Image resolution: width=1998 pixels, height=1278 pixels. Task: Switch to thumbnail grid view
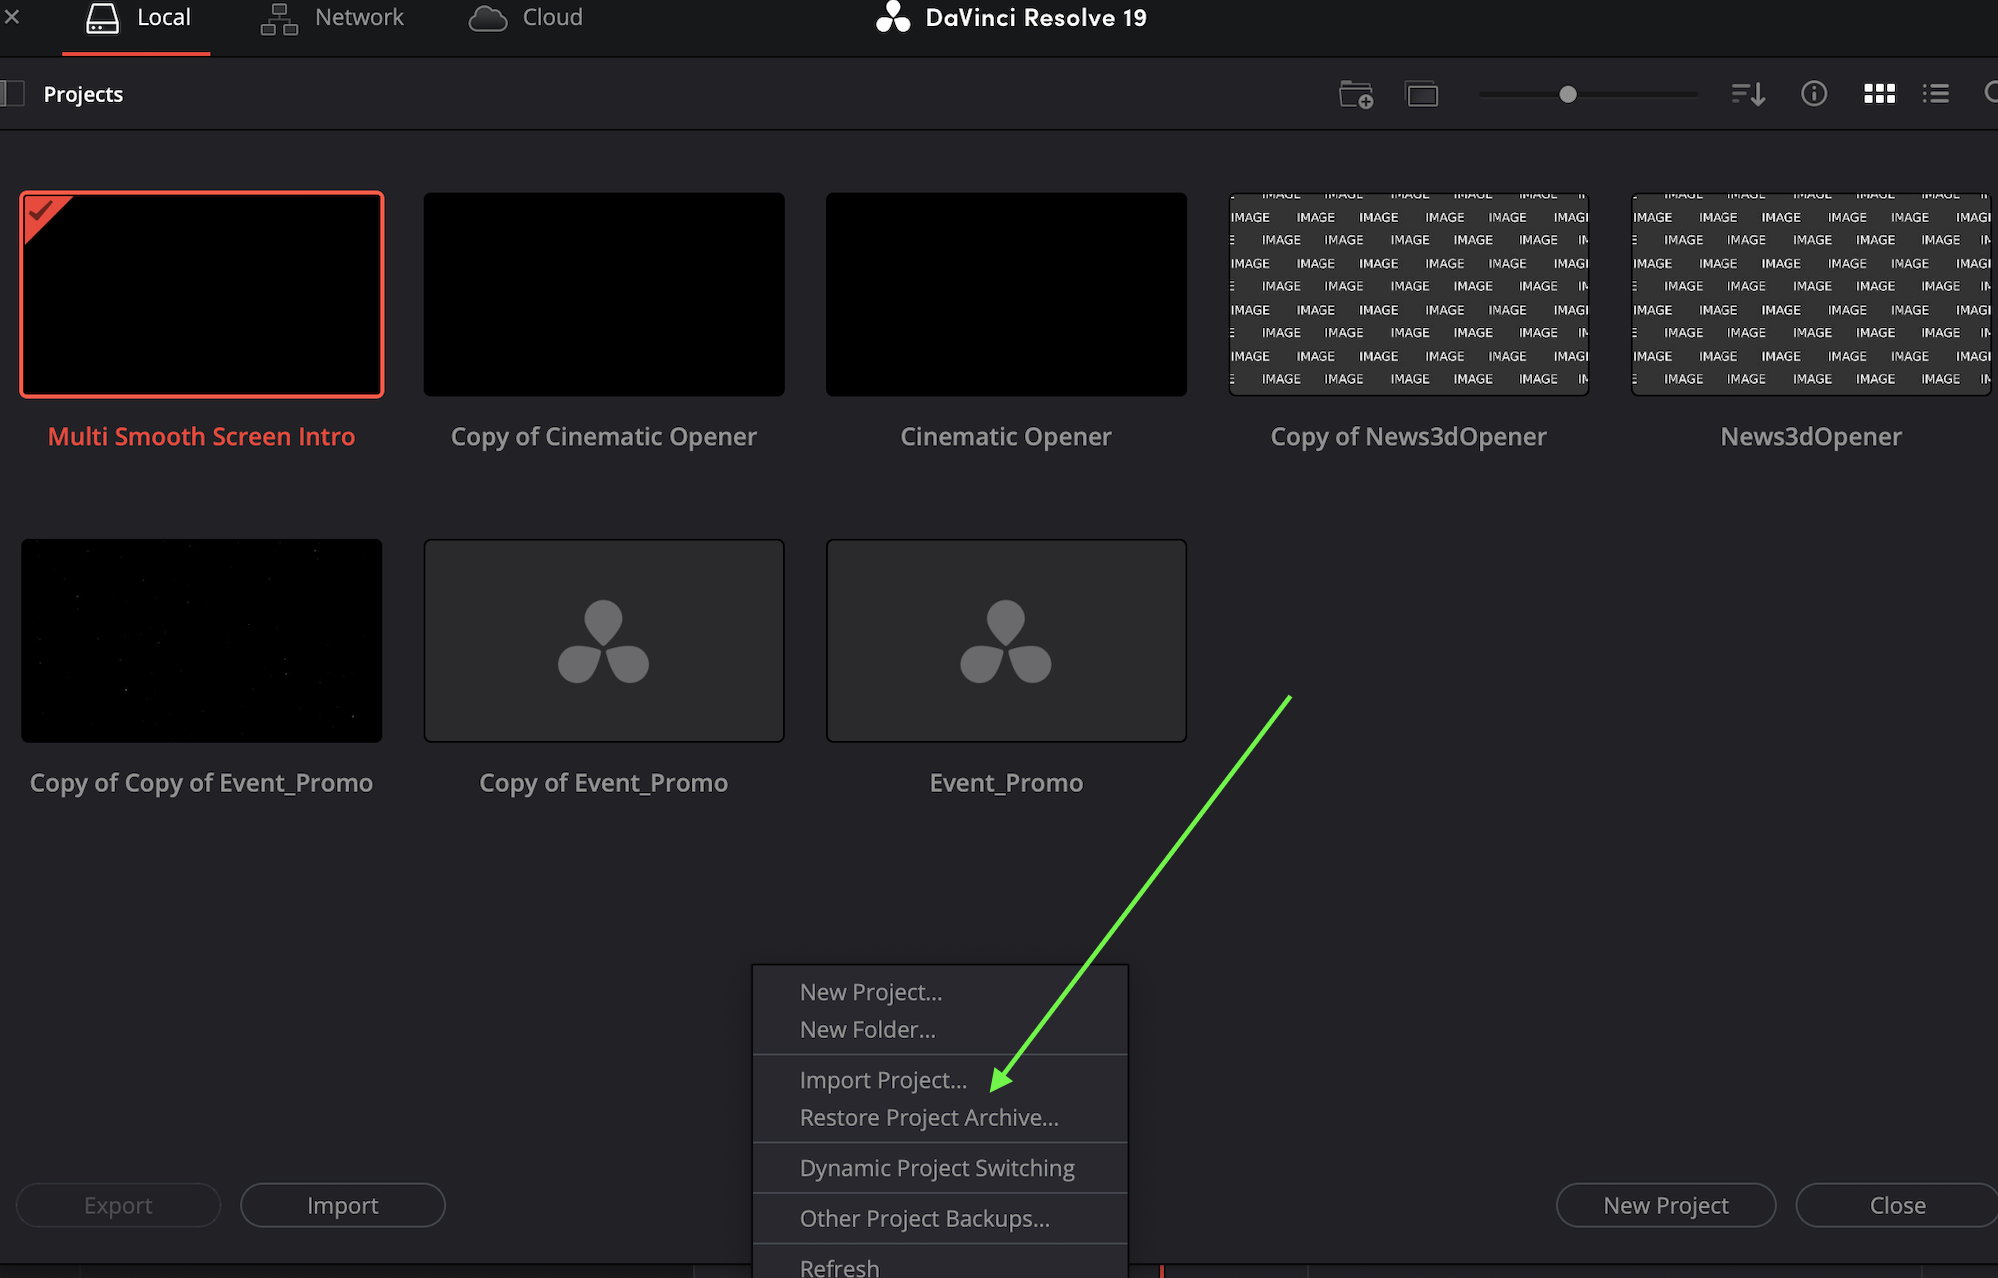coord(1879,94)
